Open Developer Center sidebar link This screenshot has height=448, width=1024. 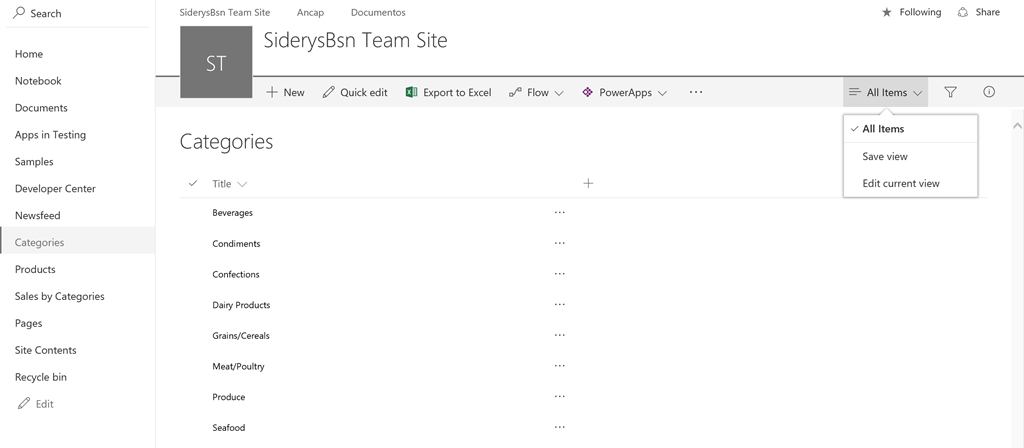pos(55,188)
